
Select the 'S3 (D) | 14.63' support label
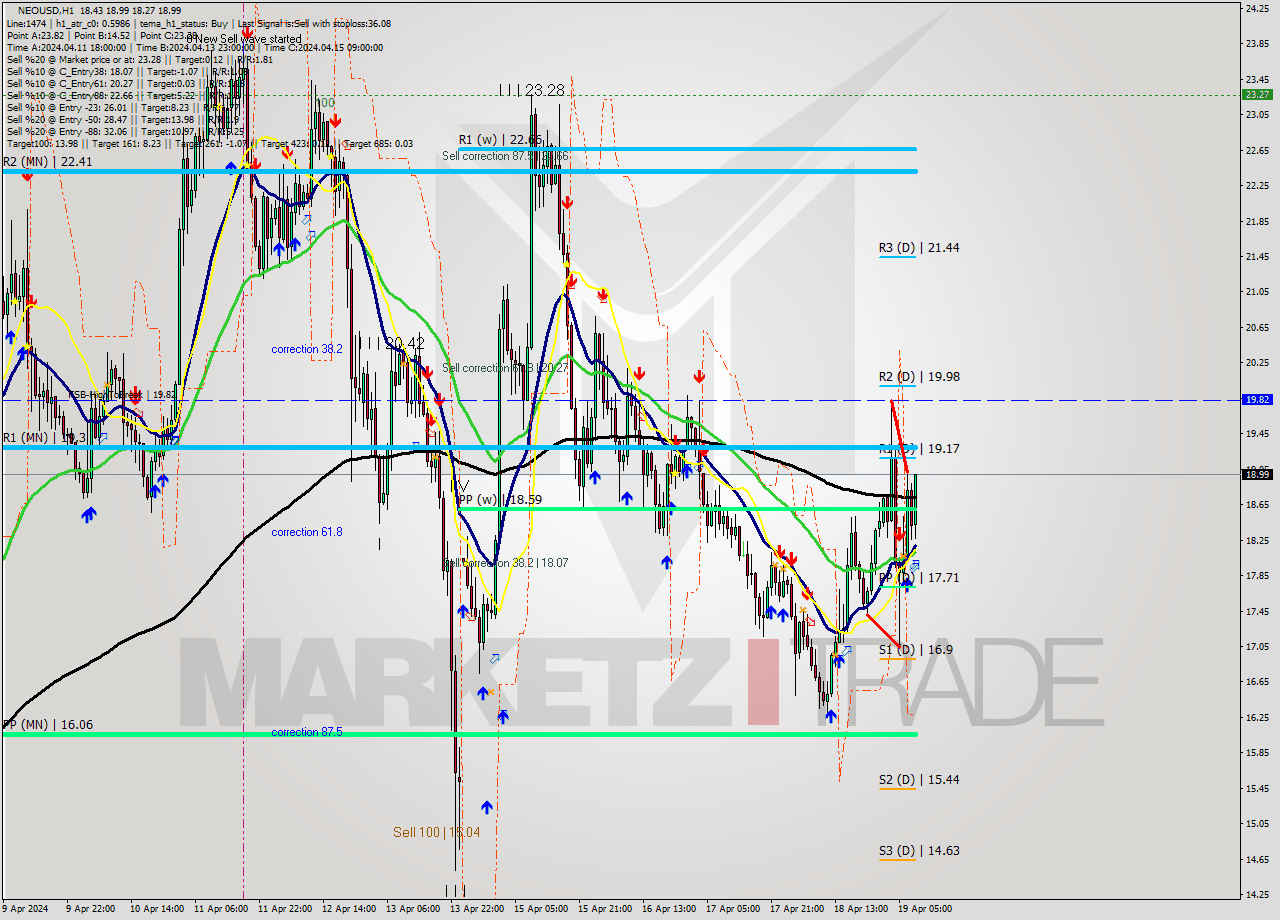tap(919, 851)
